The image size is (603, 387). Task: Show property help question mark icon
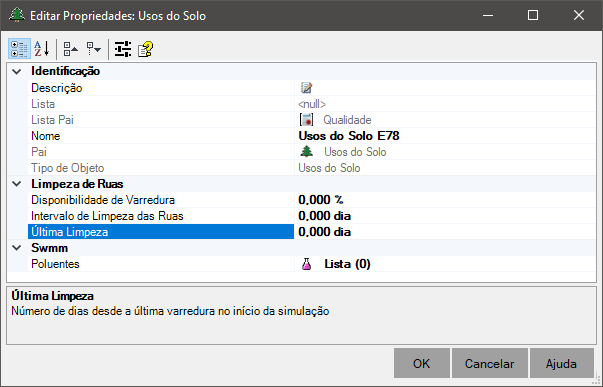(x=146, y=49)
